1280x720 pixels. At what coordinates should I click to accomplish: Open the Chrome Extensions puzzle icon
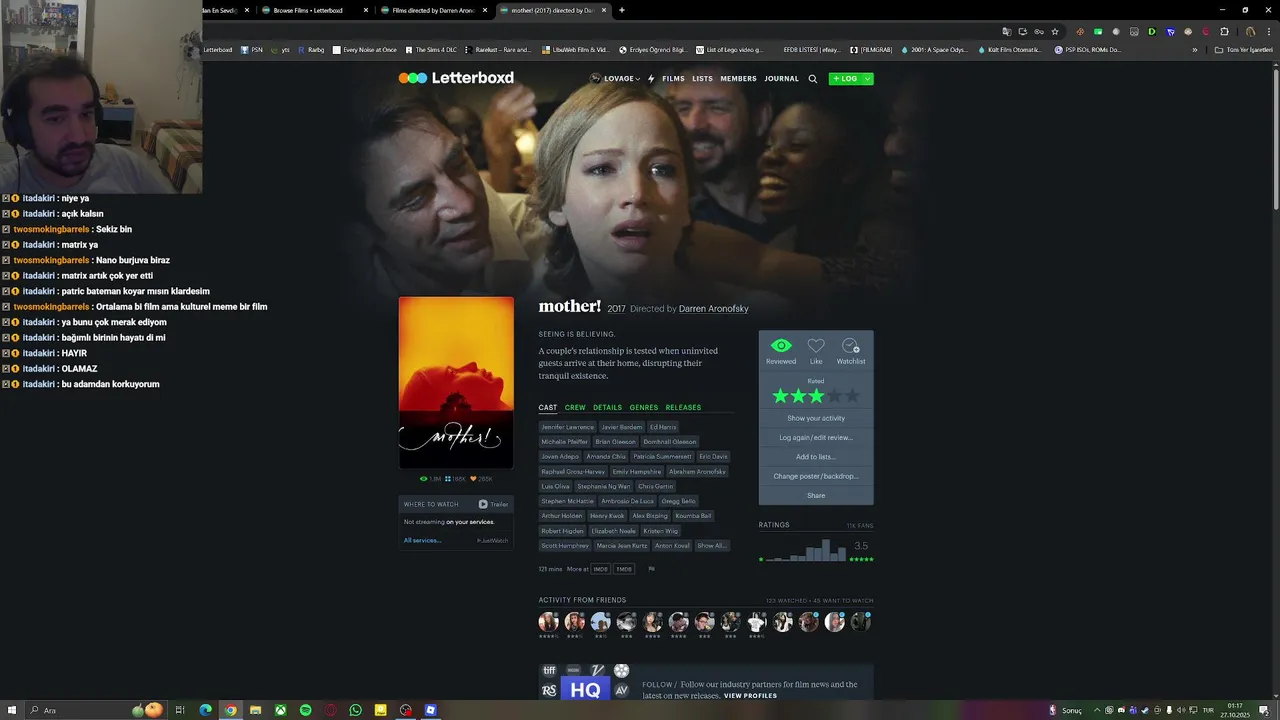(x=1224, y=31)
